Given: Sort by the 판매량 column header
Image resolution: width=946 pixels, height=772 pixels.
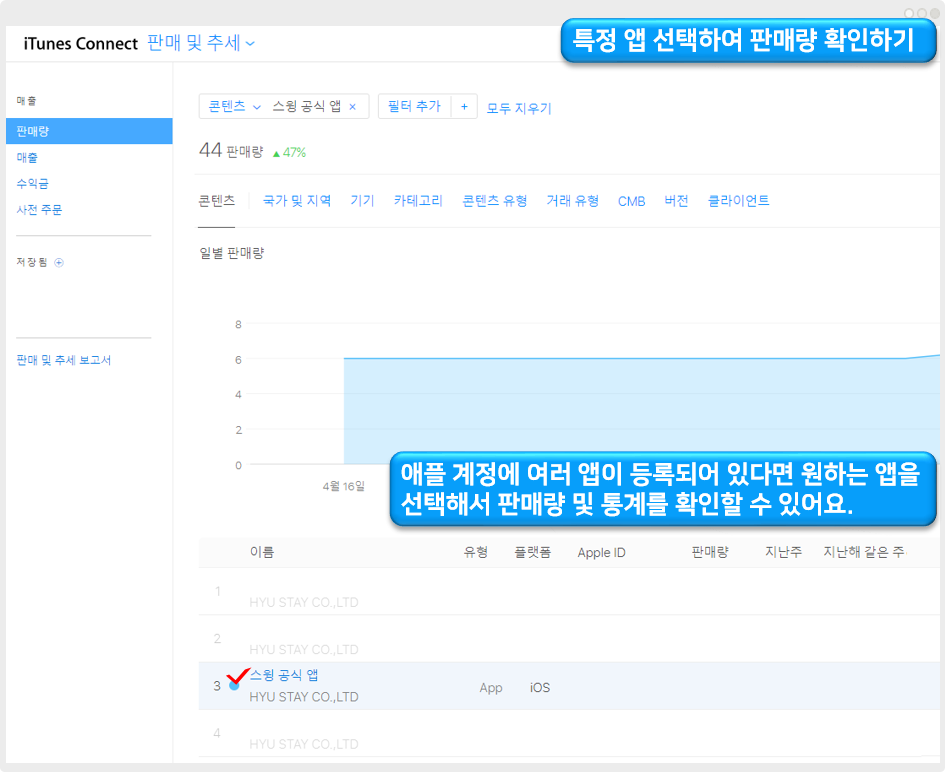Looking at the screenshot, I should point(709,552).
